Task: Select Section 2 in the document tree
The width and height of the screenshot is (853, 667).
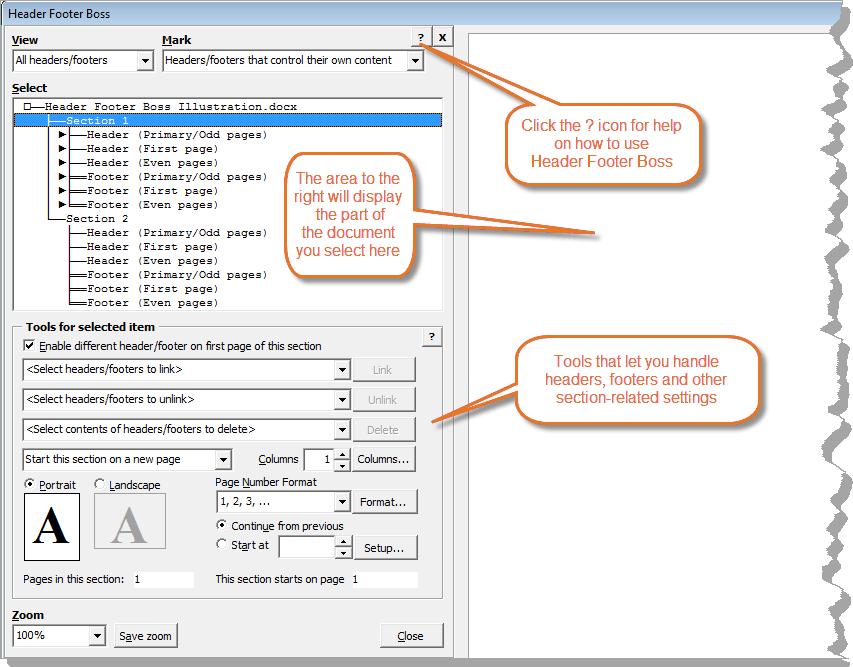Action: [96, 218]
